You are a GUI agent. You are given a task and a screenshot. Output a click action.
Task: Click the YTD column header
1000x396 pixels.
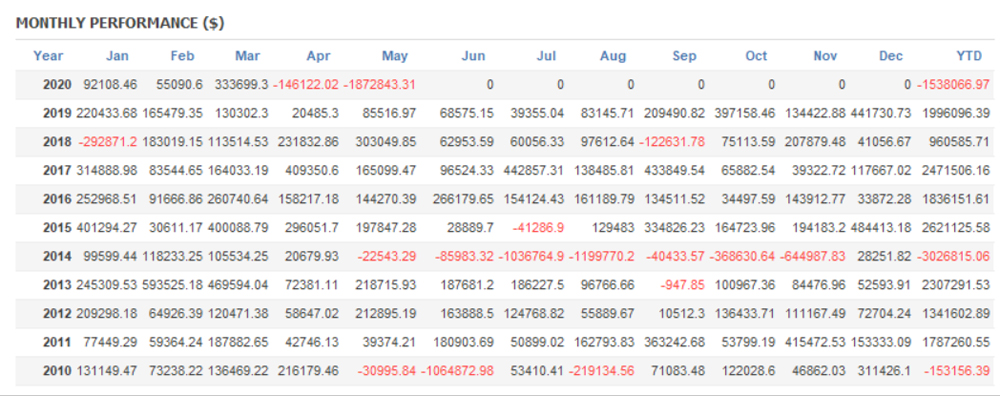pyautogui.click(x=969, y=56)
